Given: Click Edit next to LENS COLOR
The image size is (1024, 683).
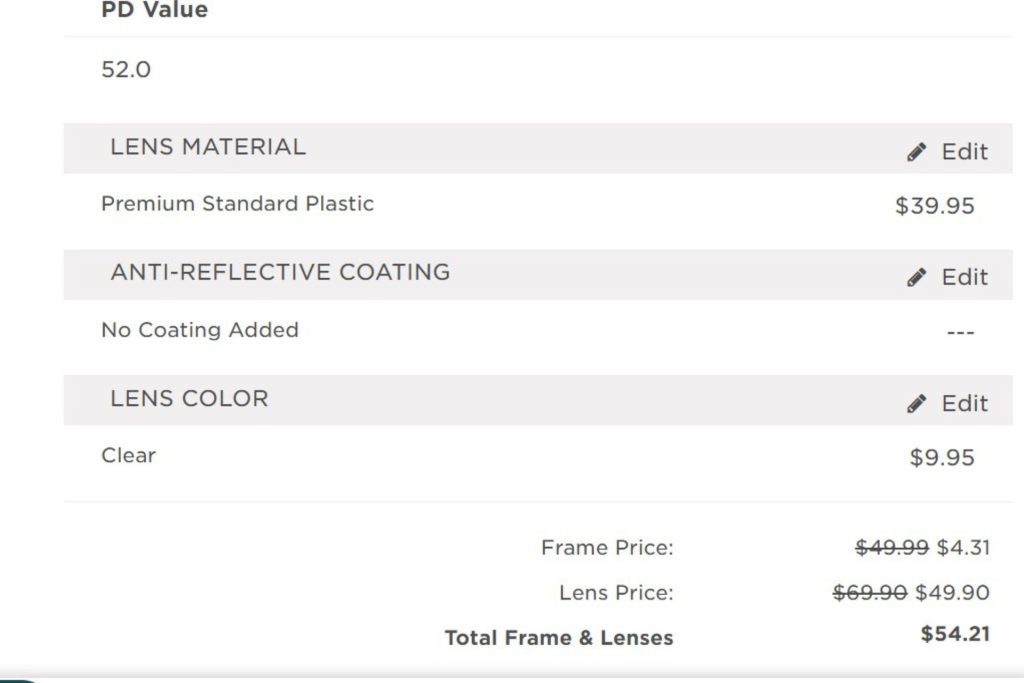Looking at the screenshot, I should click(x=963, y=402).
